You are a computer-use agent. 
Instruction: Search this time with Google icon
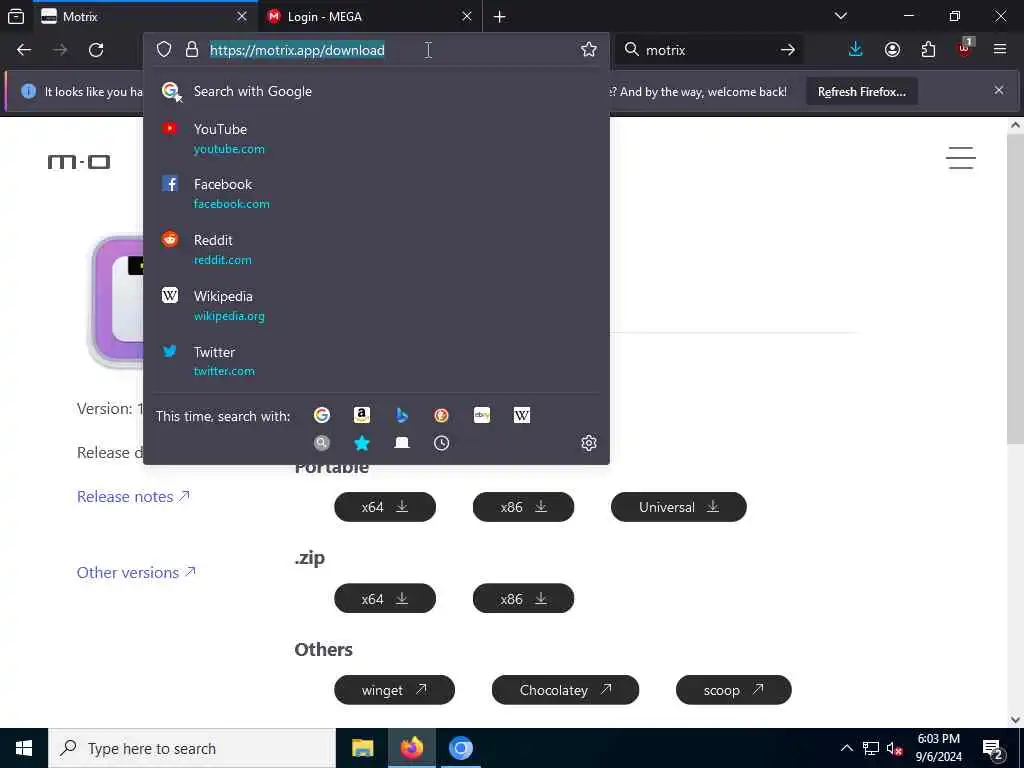pyautogui.click(x=322, y=415)
